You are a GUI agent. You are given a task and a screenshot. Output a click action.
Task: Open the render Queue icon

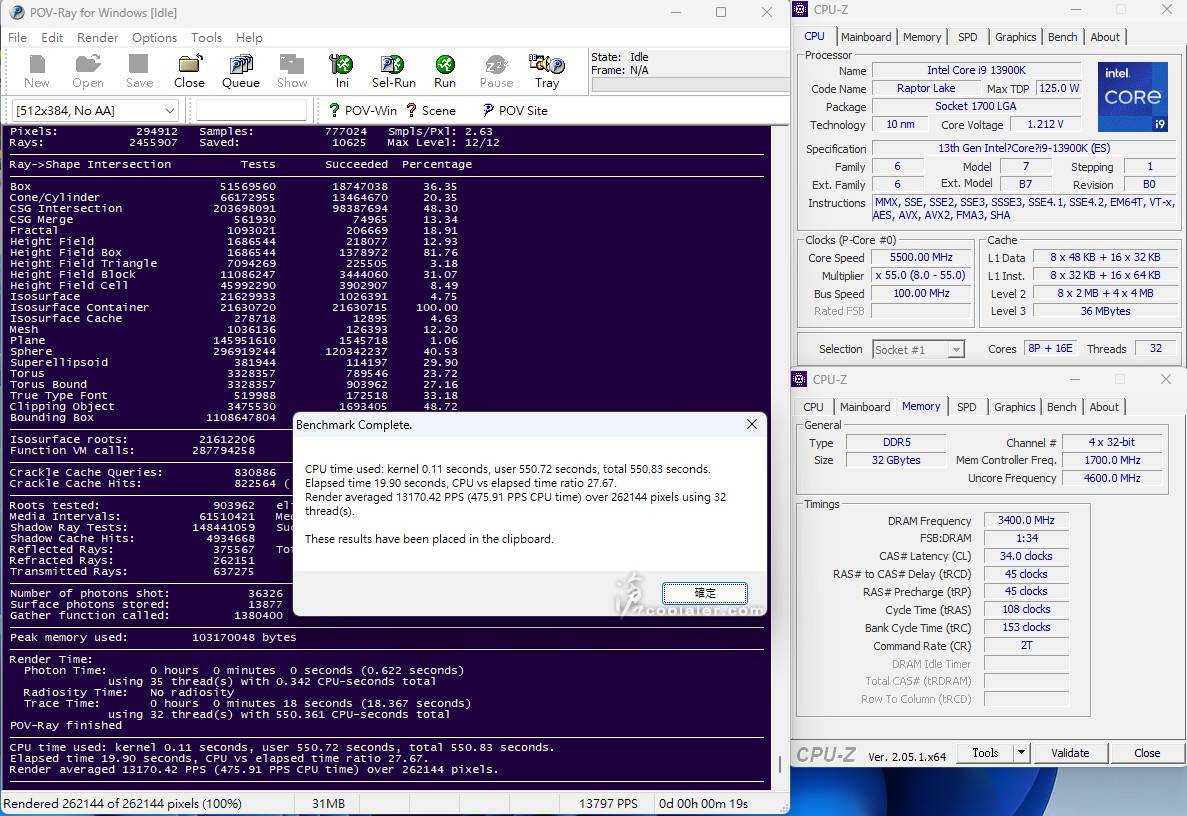(x=240, y=71)
